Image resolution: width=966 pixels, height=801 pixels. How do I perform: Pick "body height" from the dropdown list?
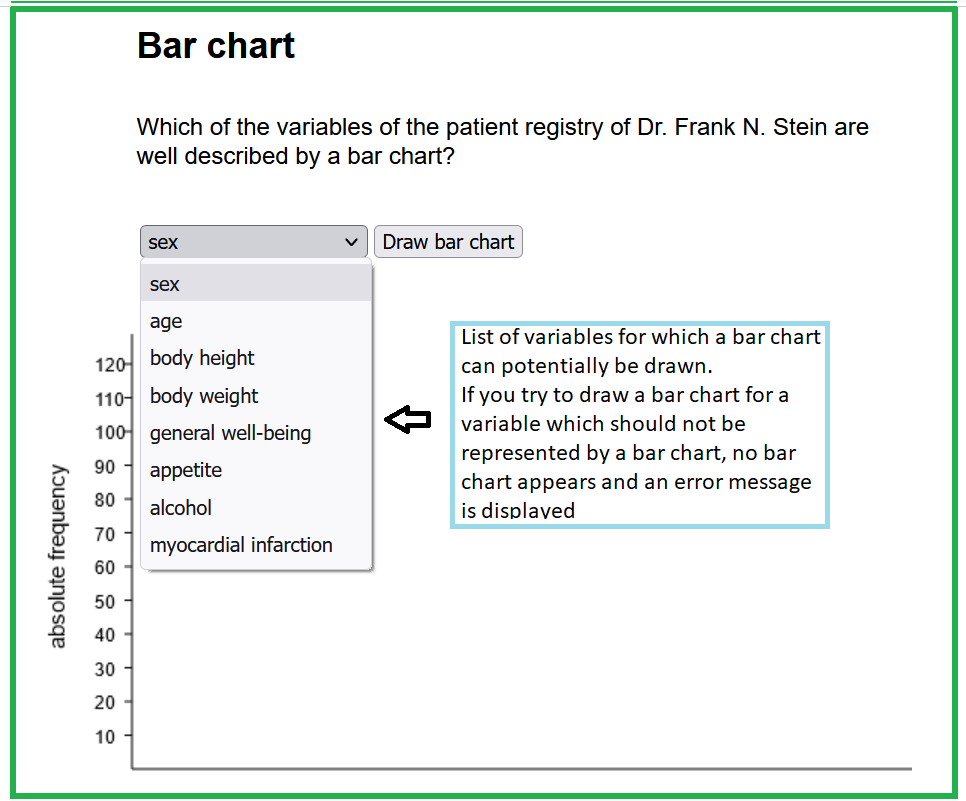pos(202,358)
